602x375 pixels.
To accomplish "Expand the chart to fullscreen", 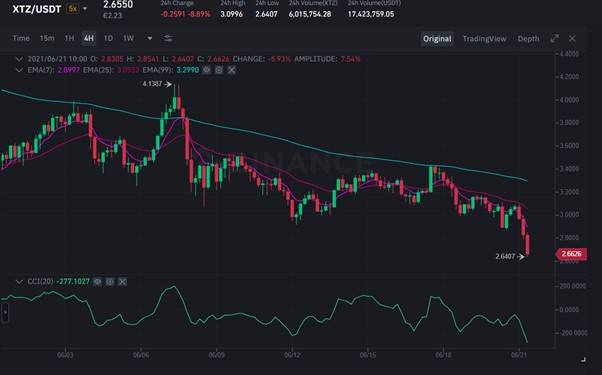I will [554, 38].
